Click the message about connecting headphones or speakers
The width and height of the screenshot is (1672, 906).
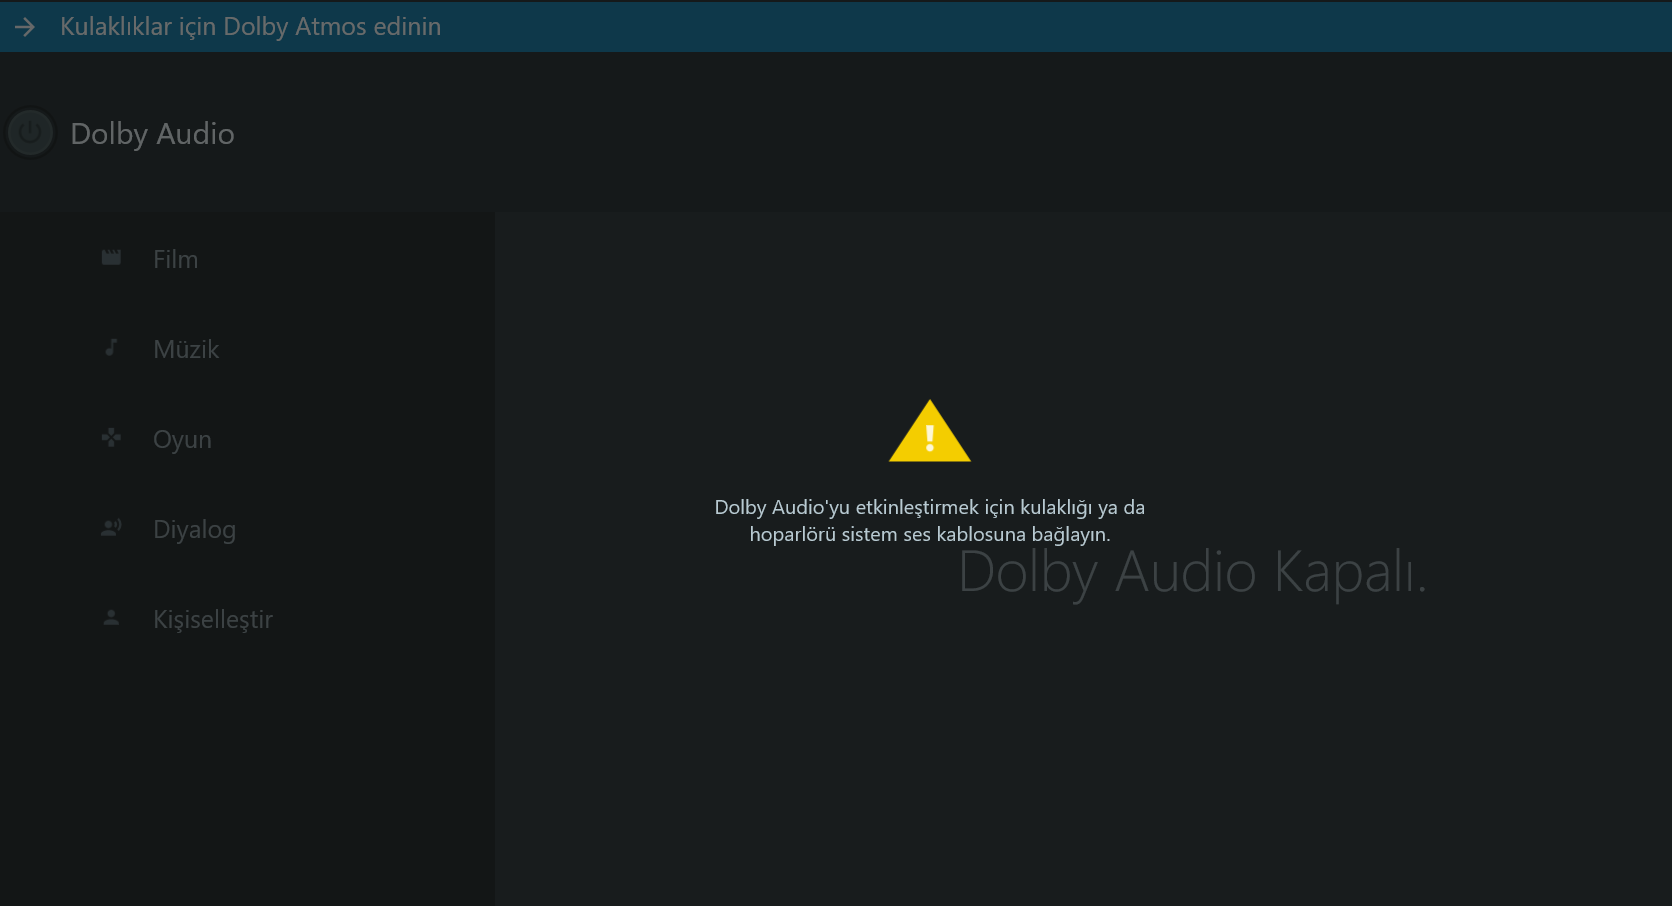[930, 521]
